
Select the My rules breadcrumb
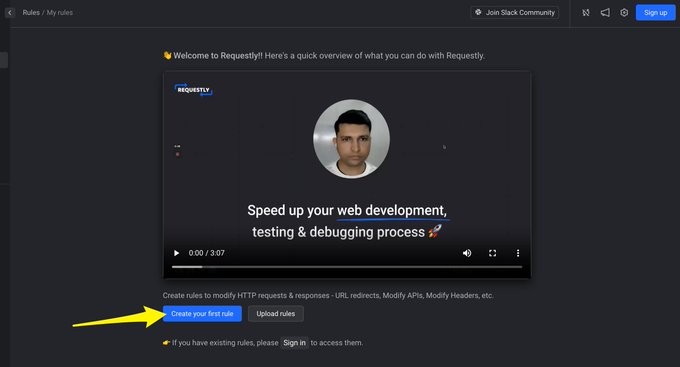pos(60,13)
